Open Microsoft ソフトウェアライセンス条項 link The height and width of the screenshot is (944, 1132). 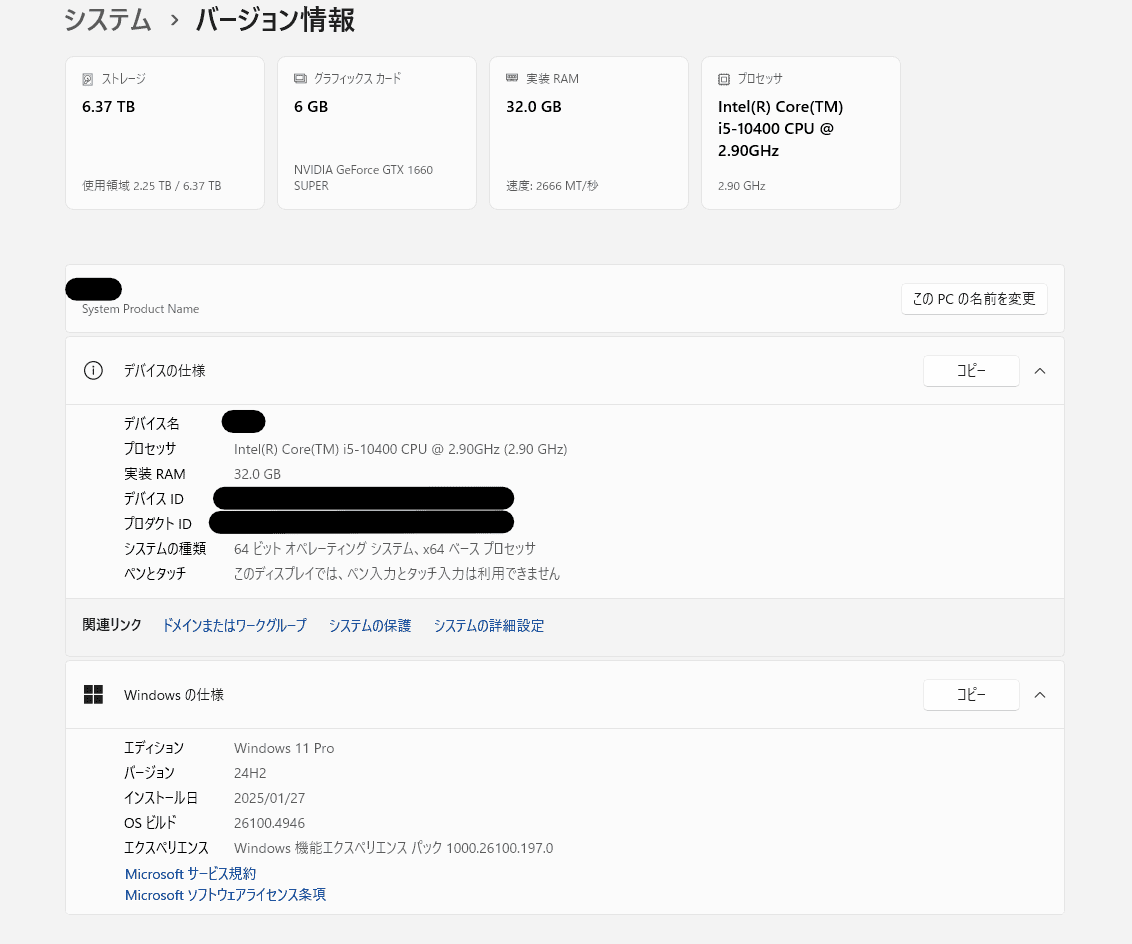tap(225, 895)
